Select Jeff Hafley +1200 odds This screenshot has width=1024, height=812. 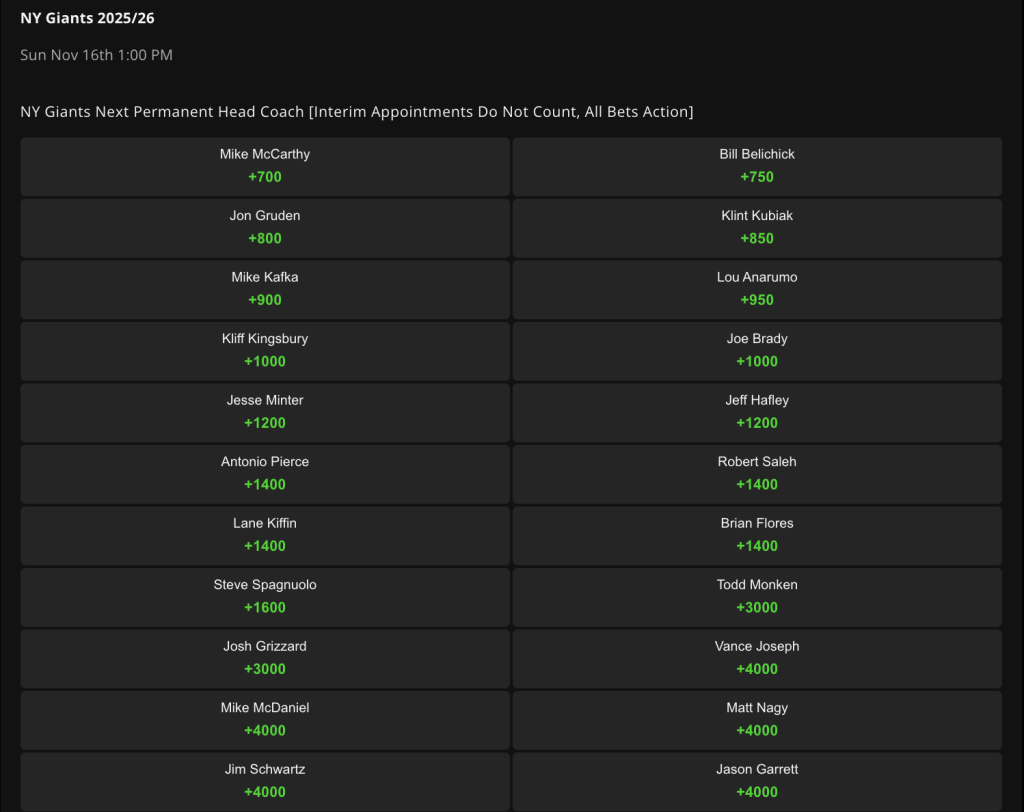point(757,412)
